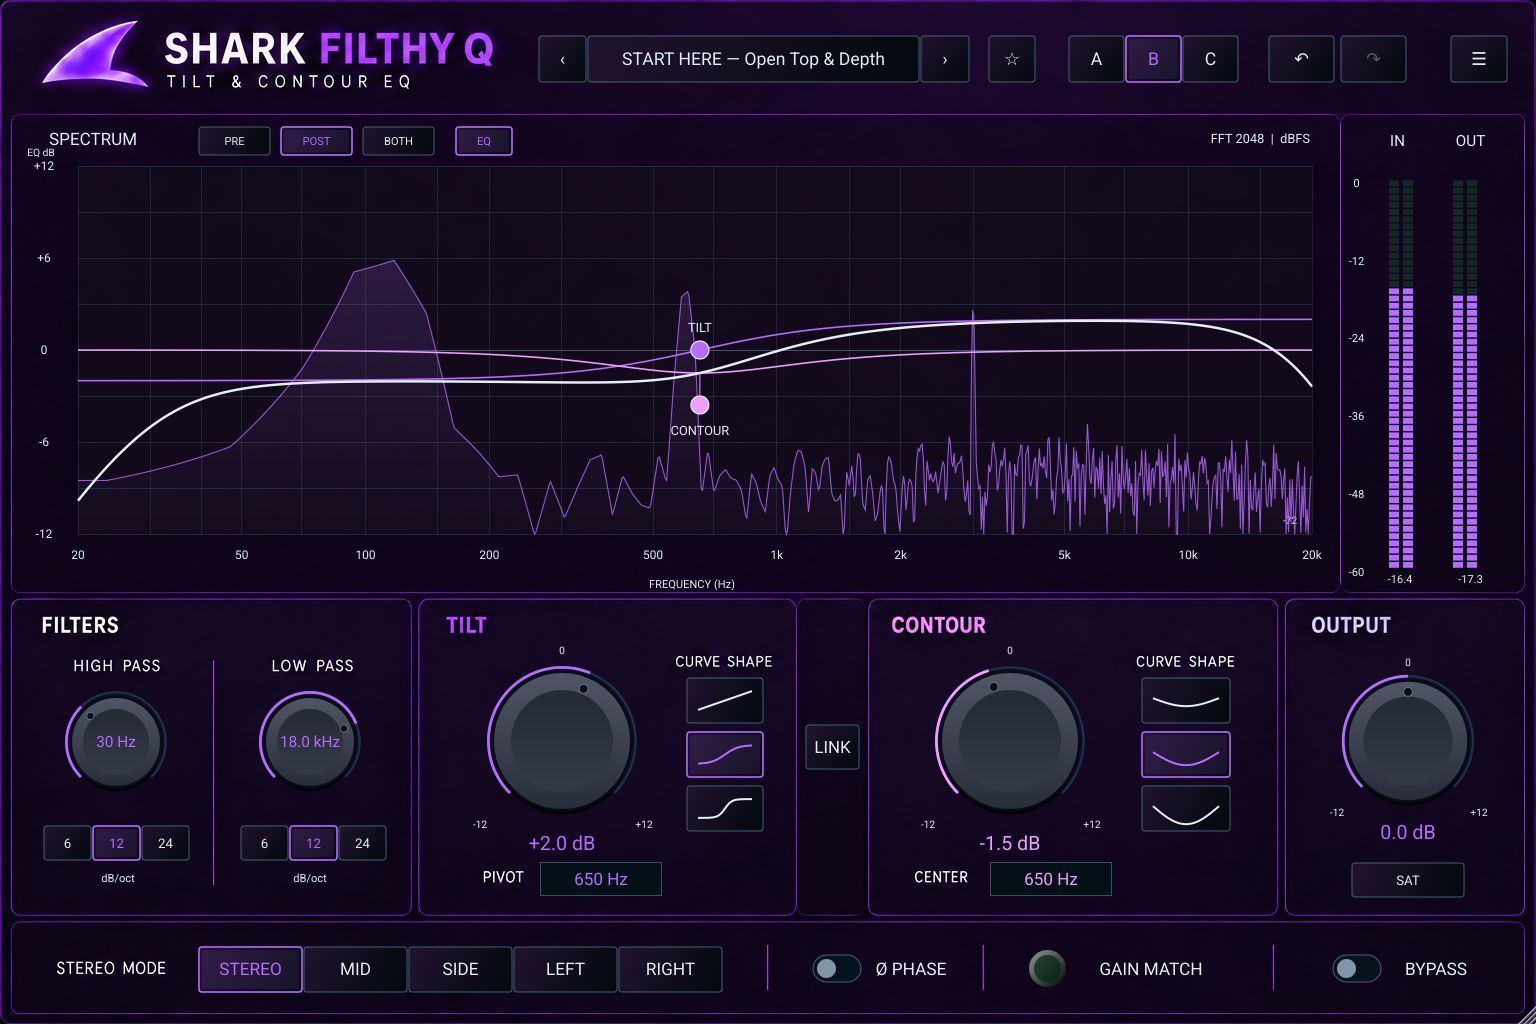Click the Contour gain knob

click(x=1010, y=741)
